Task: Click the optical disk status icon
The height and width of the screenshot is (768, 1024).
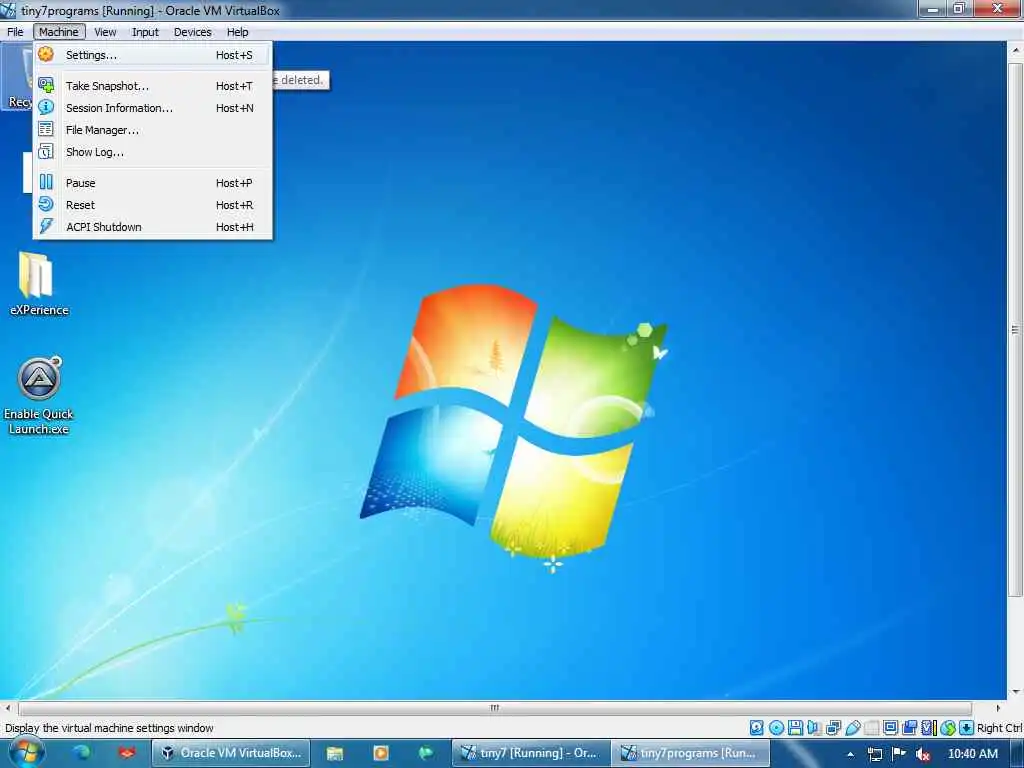Action: tap(776, 728)
